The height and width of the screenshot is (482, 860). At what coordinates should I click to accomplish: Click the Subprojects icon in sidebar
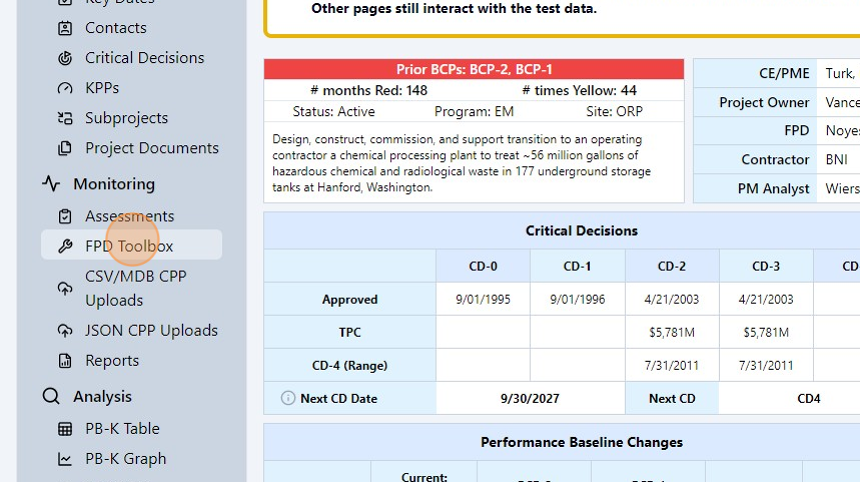pyautogui.click(x=65, y=118)
